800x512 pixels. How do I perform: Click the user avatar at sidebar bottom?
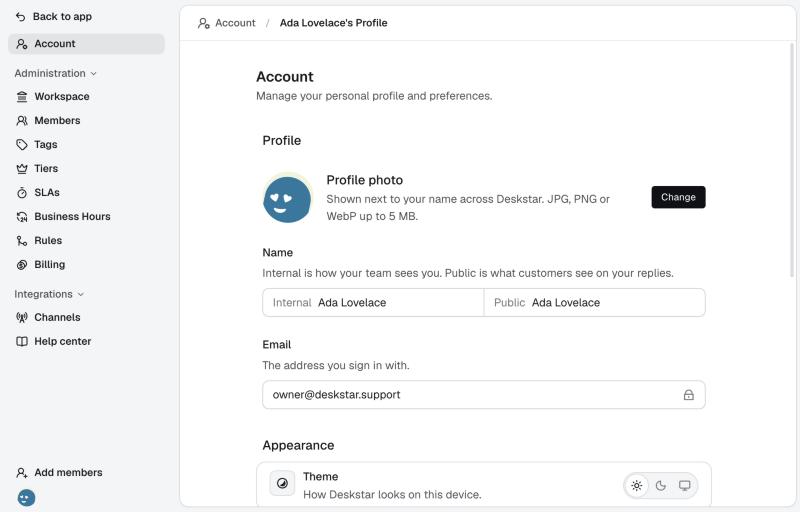[x=27, y=497]
